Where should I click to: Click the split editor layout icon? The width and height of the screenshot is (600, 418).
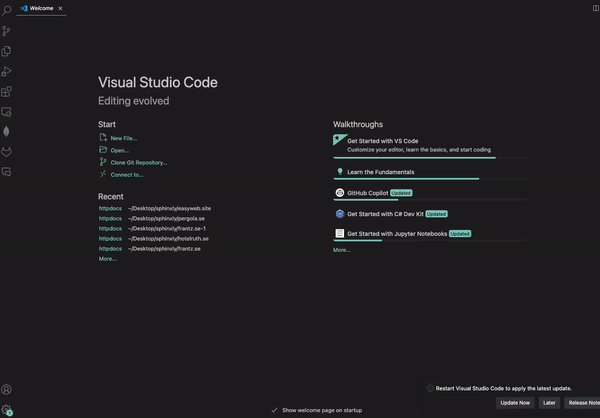pos(596,8)
